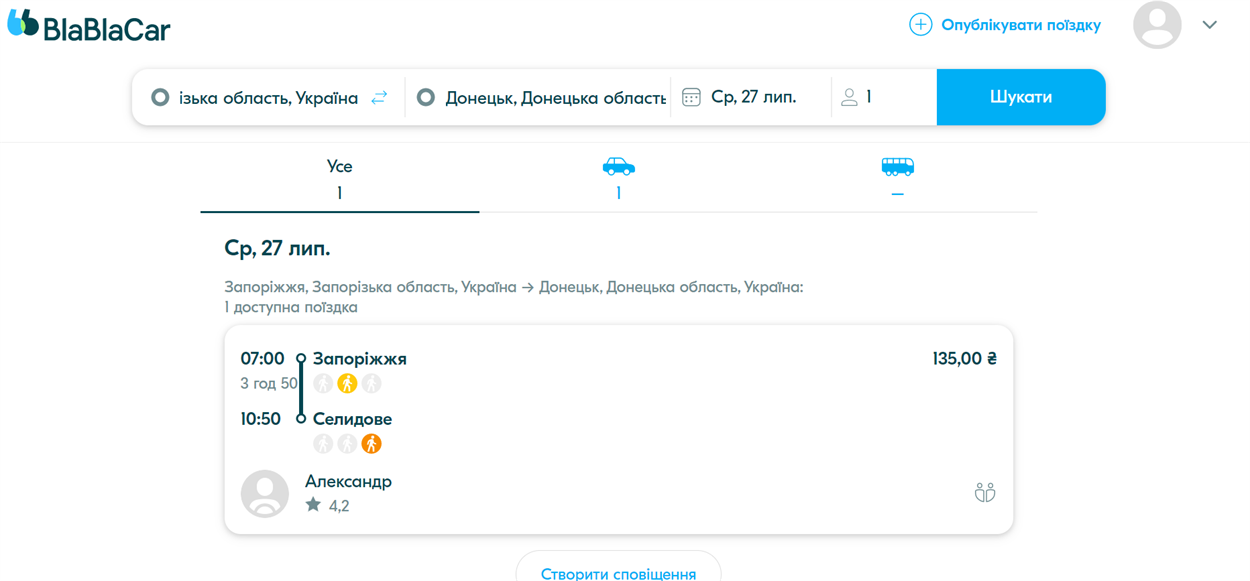Click trip duration 3 год 50
1250x581 pixels.
click(x=269, y=383)
